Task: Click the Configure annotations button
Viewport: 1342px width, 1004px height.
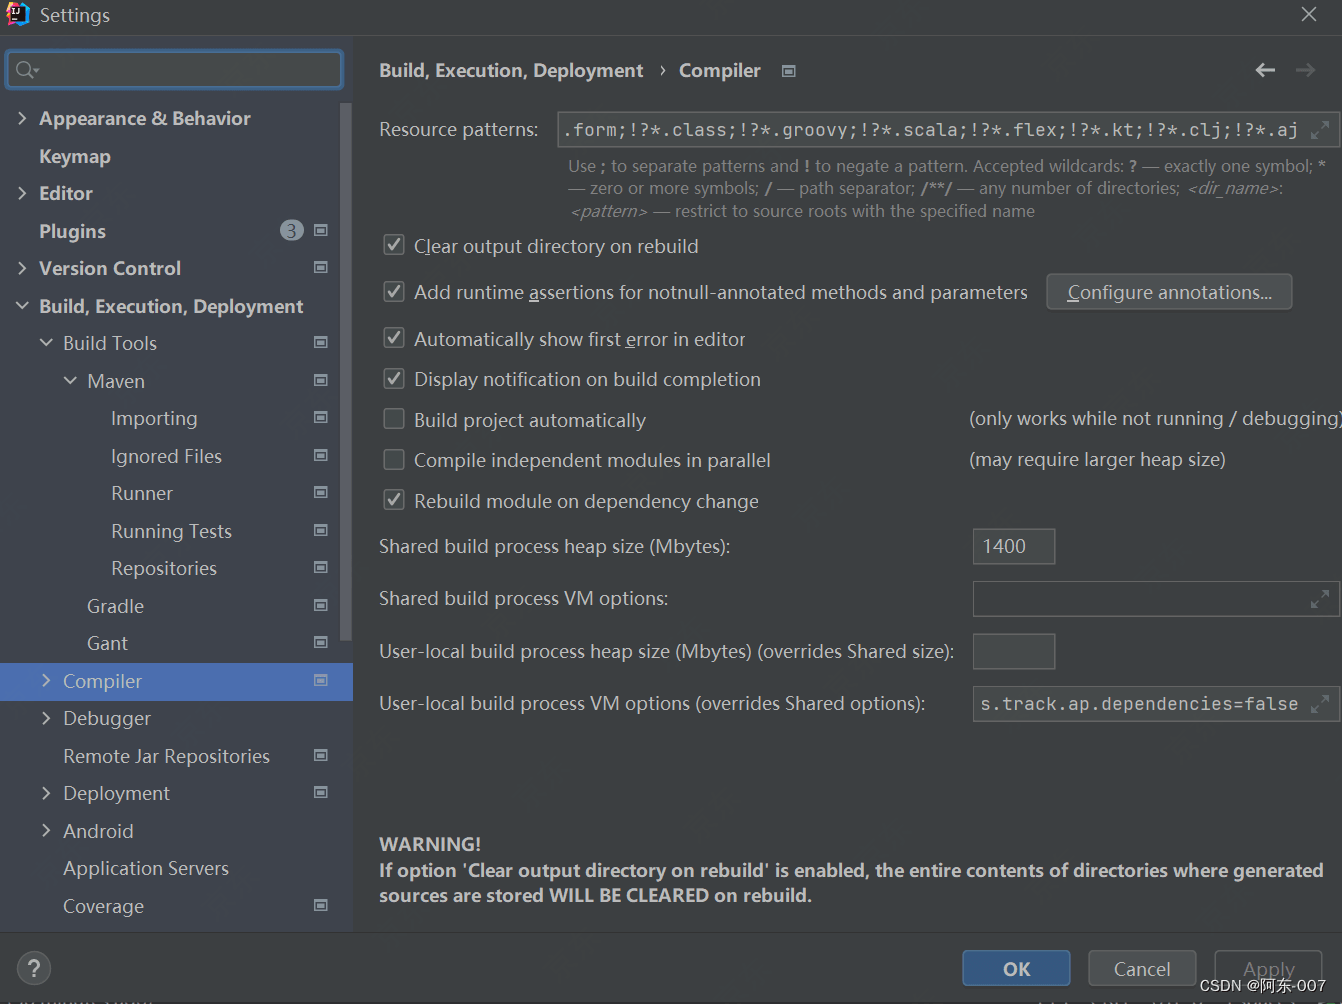Action: coord(1169,292)
